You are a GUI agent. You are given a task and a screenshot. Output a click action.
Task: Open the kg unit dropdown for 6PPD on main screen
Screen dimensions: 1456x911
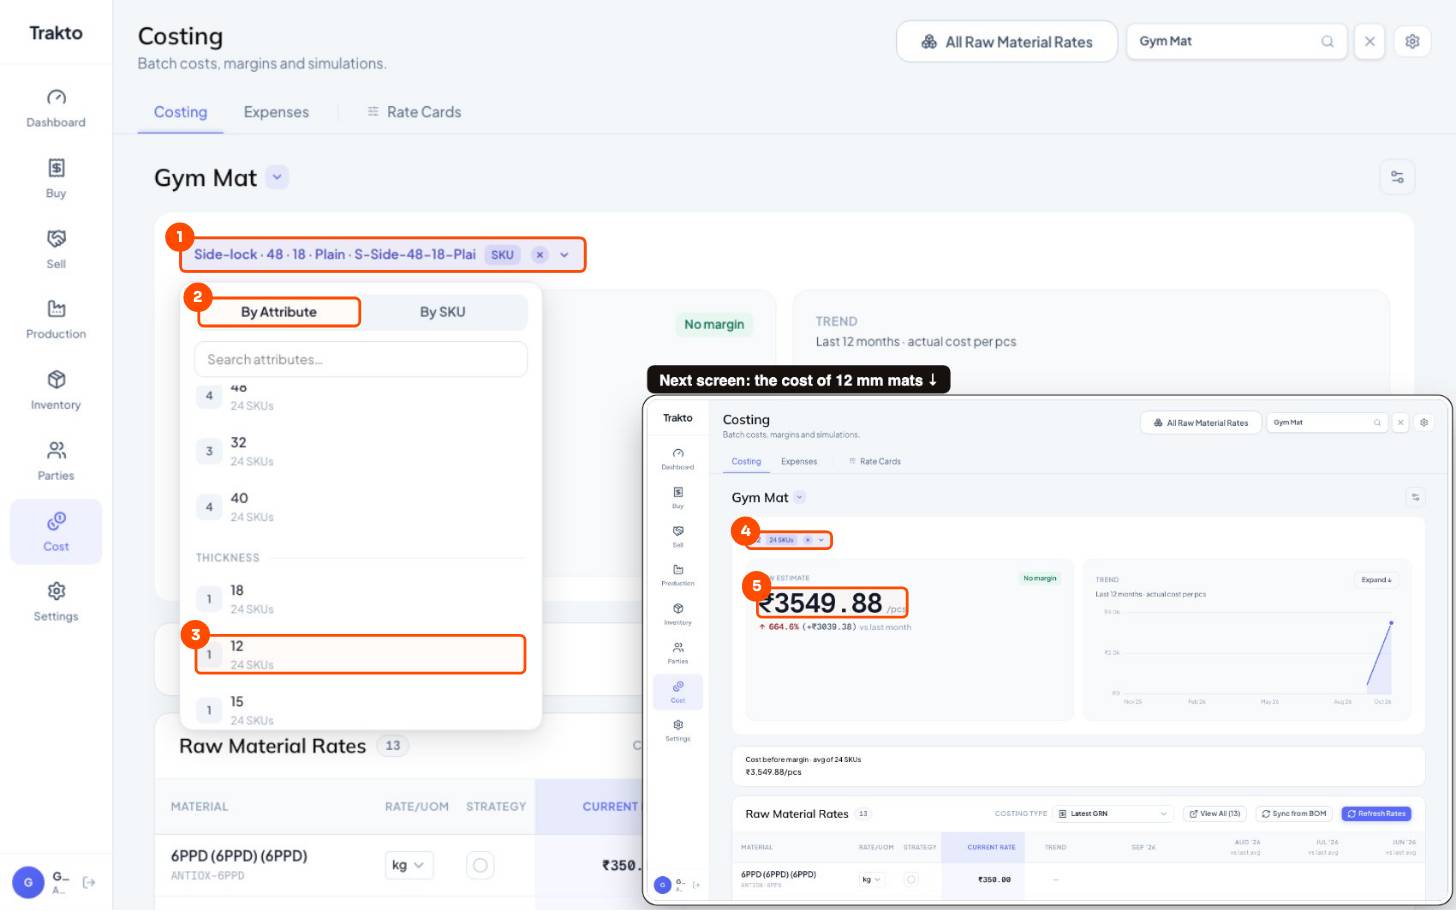408,865
